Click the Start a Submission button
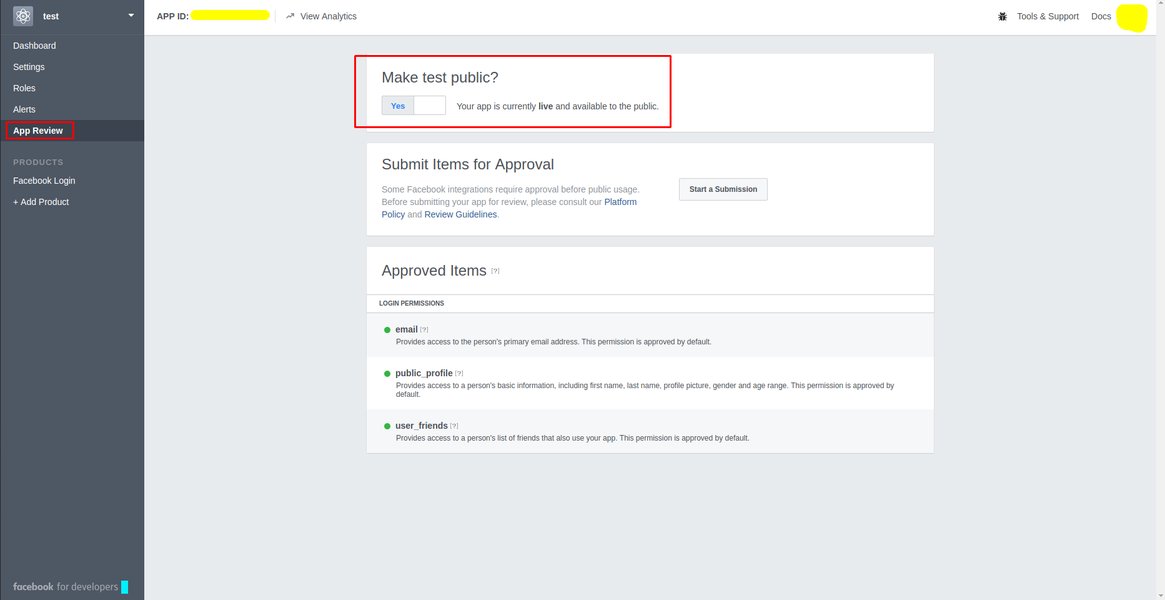The image size is (1165, 600). tap(722, 188)
